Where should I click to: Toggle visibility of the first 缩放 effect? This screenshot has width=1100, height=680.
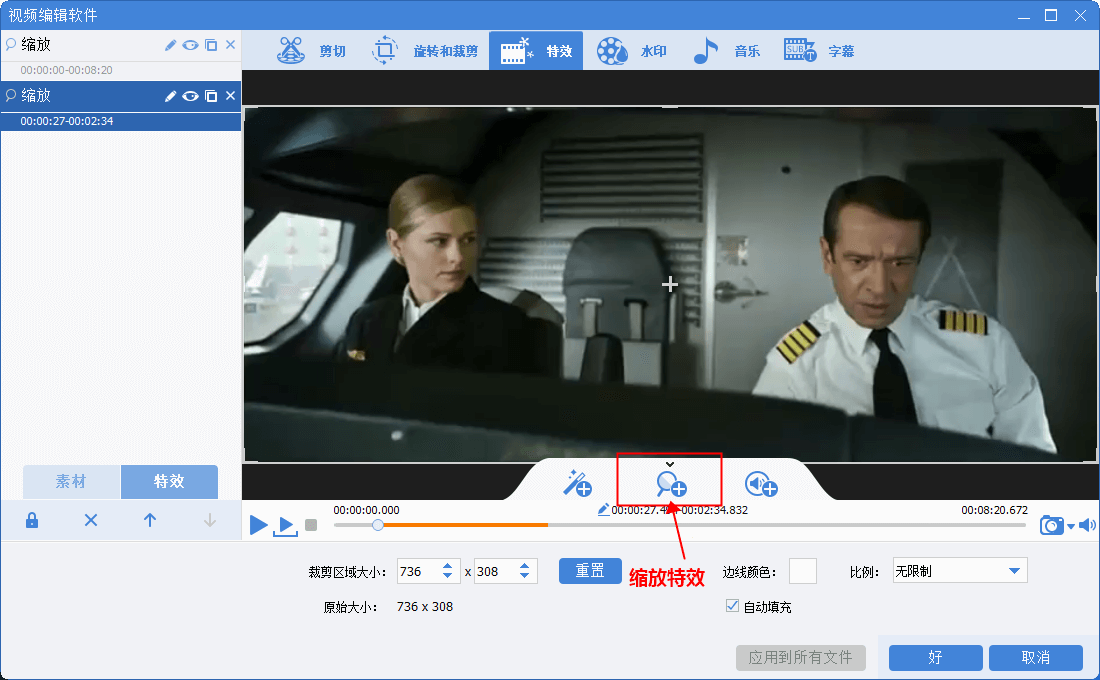point(190,45)
